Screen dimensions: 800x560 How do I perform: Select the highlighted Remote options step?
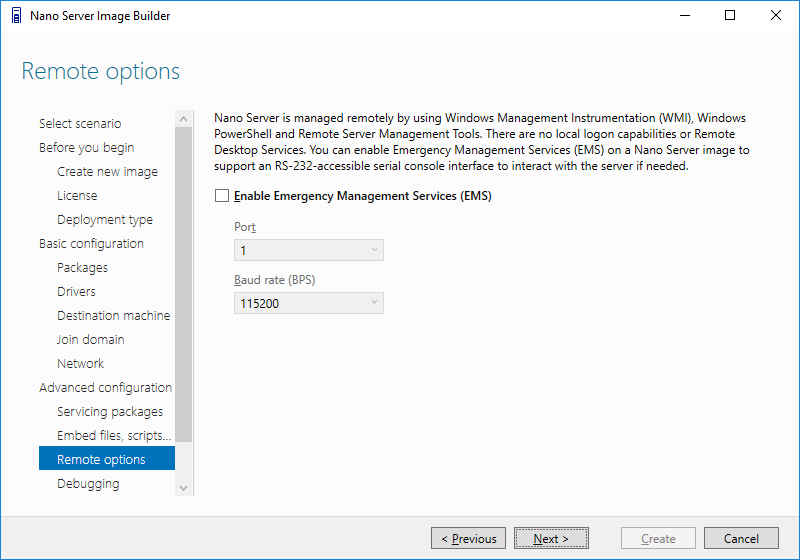(107, 458)
